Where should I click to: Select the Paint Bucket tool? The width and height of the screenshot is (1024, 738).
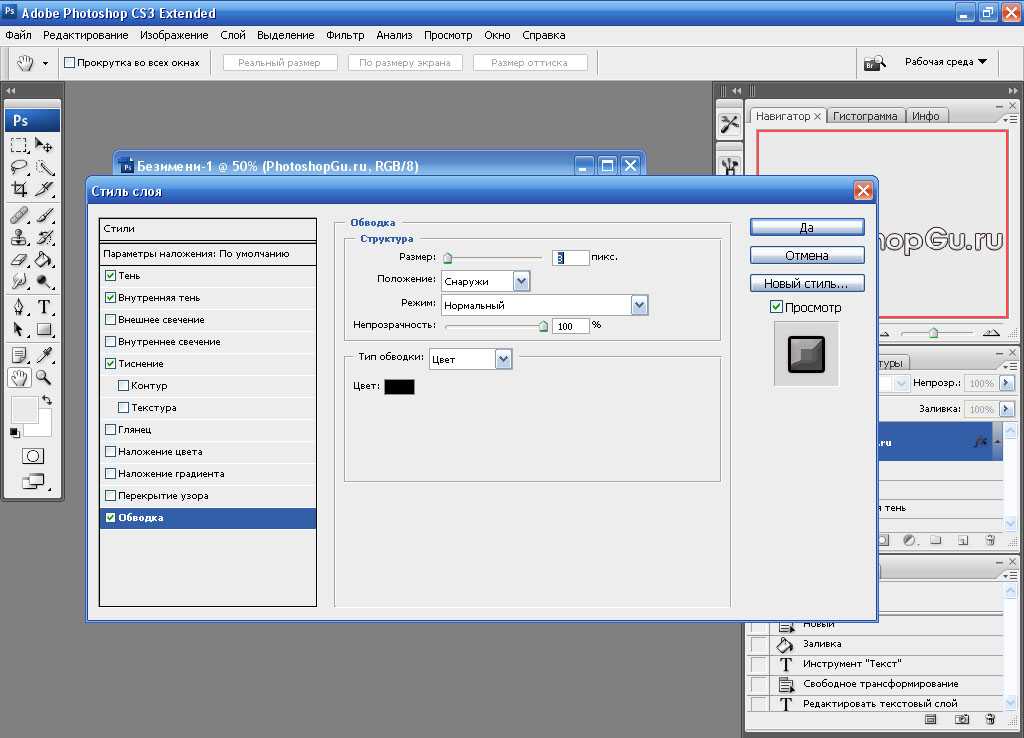44,259
